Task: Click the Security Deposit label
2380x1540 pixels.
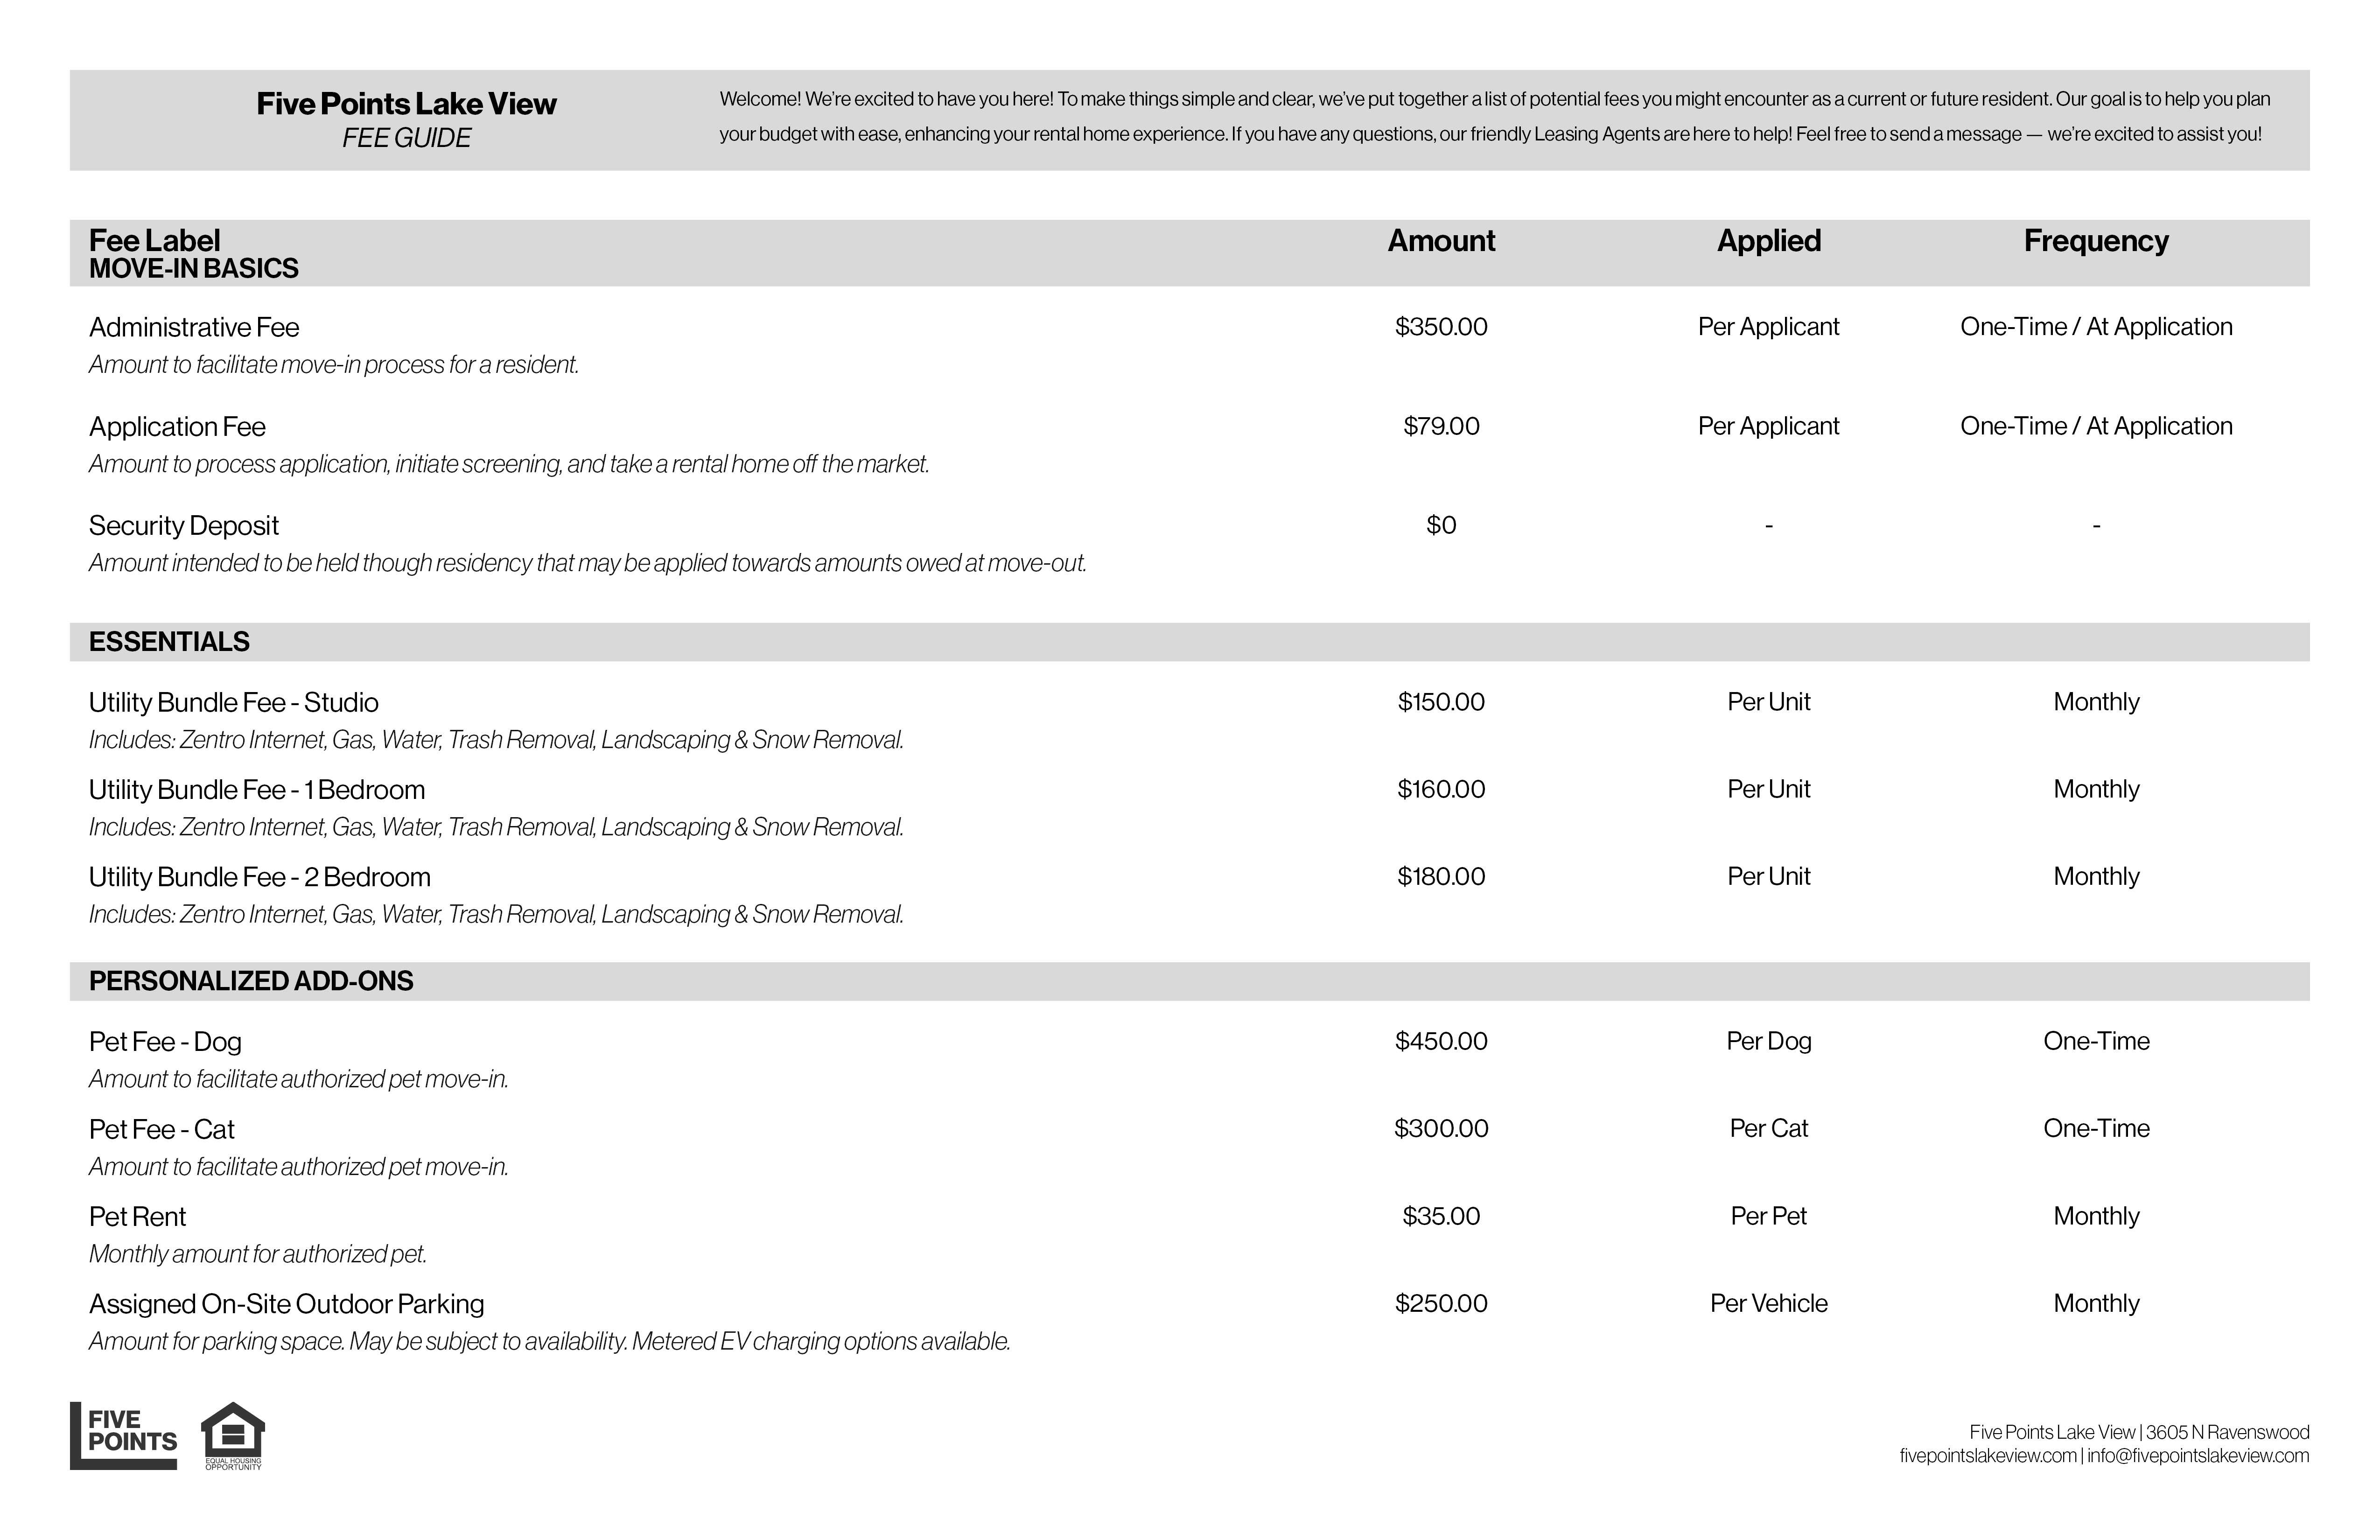Action: click(184, 526)
